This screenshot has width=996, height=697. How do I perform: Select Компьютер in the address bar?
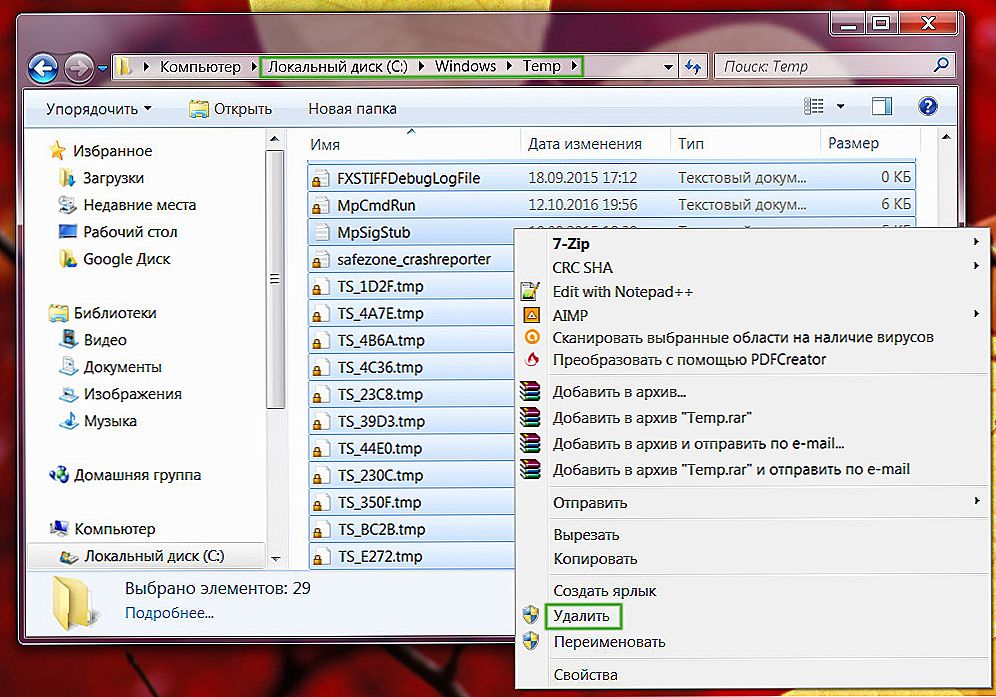(x=200, y=67)
